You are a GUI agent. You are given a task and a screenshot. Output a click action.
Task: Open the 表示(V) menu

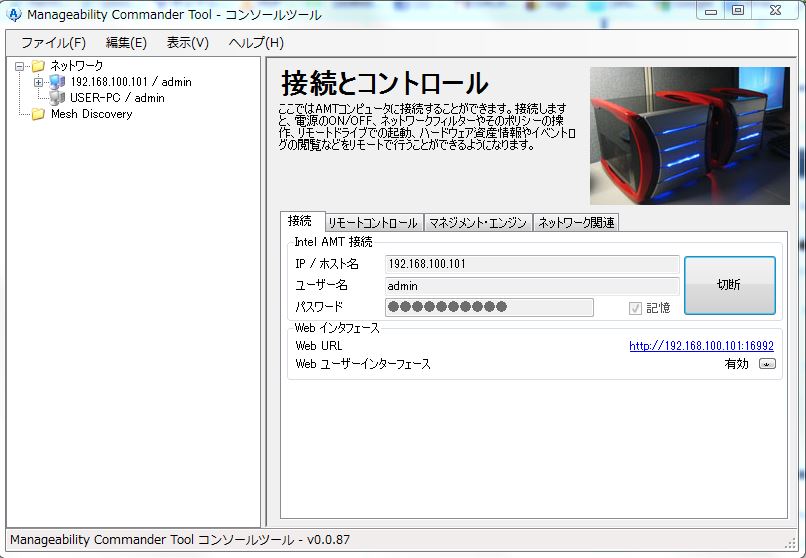point(188,43)
